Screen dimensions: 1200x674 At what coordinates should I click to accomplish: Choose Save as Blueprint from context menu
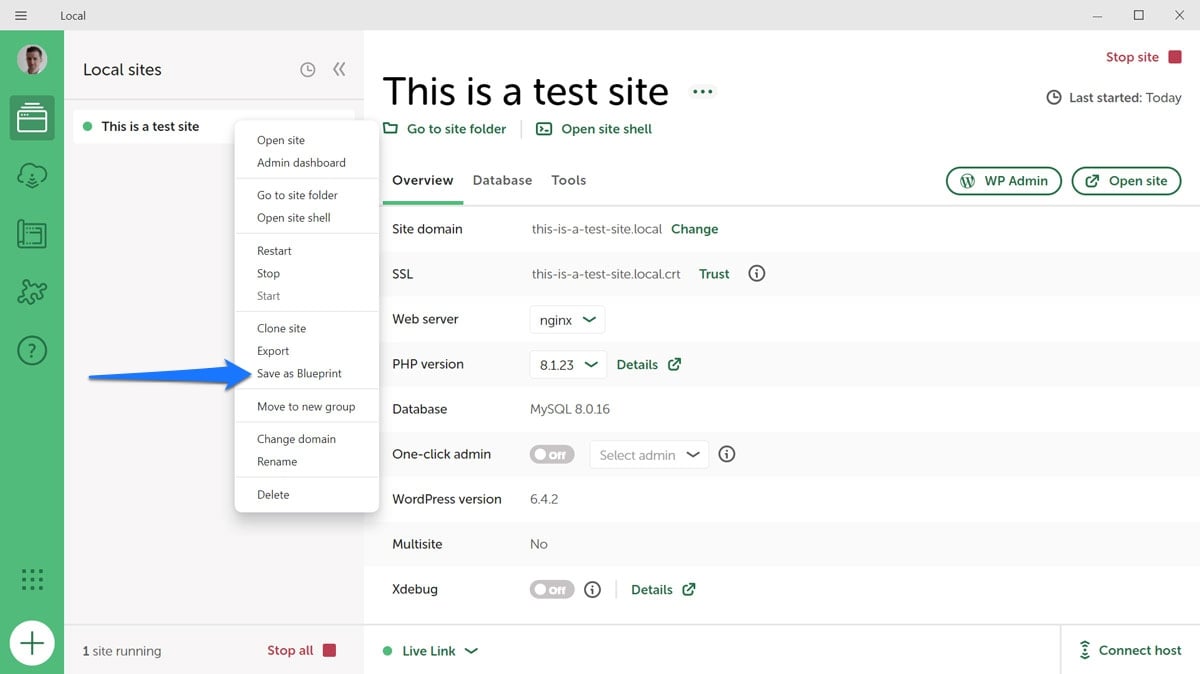pos(299,374)
